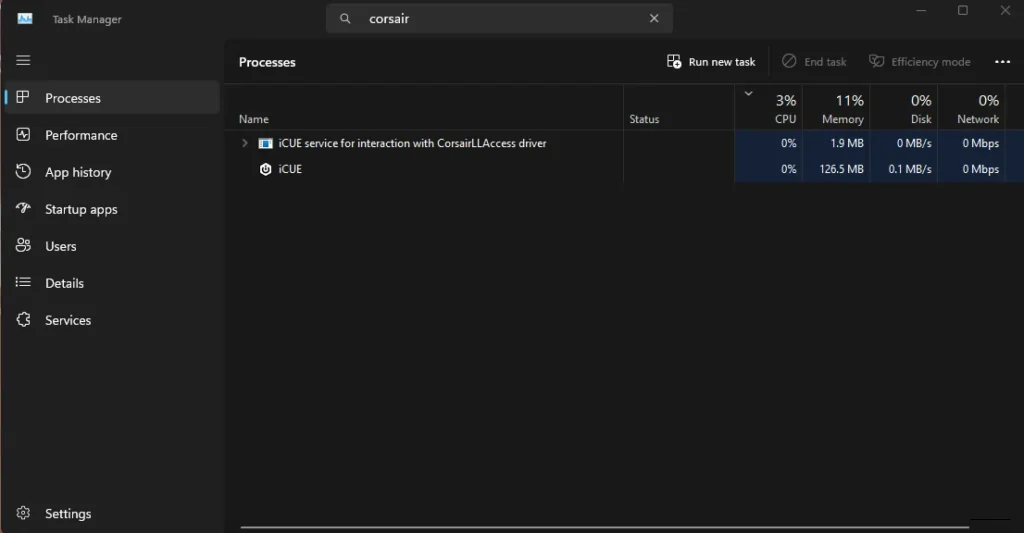Click the App history clock icon
The image size is (1024, 533).
[x=23, y=172]
